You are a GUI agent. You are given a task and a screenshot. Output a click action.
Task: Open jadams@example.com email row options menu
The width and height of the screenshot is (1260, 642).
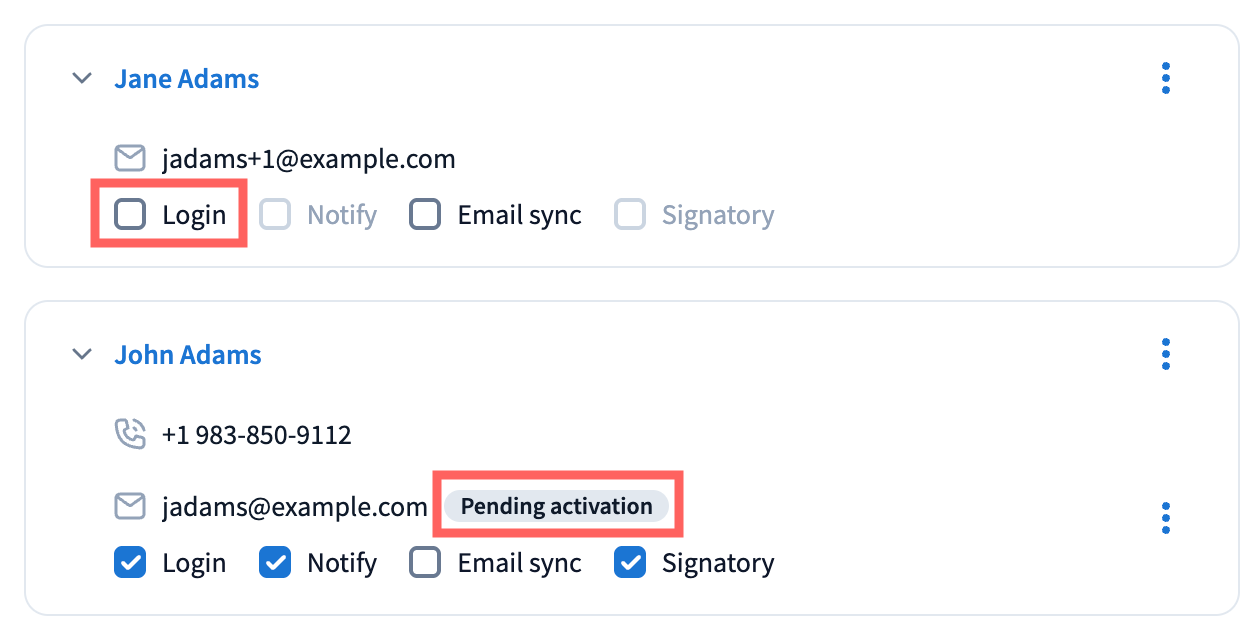coord(1166,518)
